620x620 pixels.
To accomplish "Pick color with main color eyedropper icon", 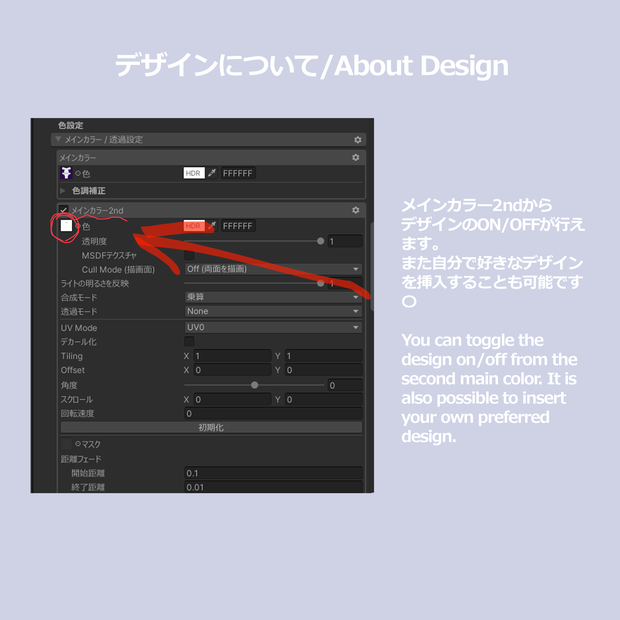I will point(212,173).
